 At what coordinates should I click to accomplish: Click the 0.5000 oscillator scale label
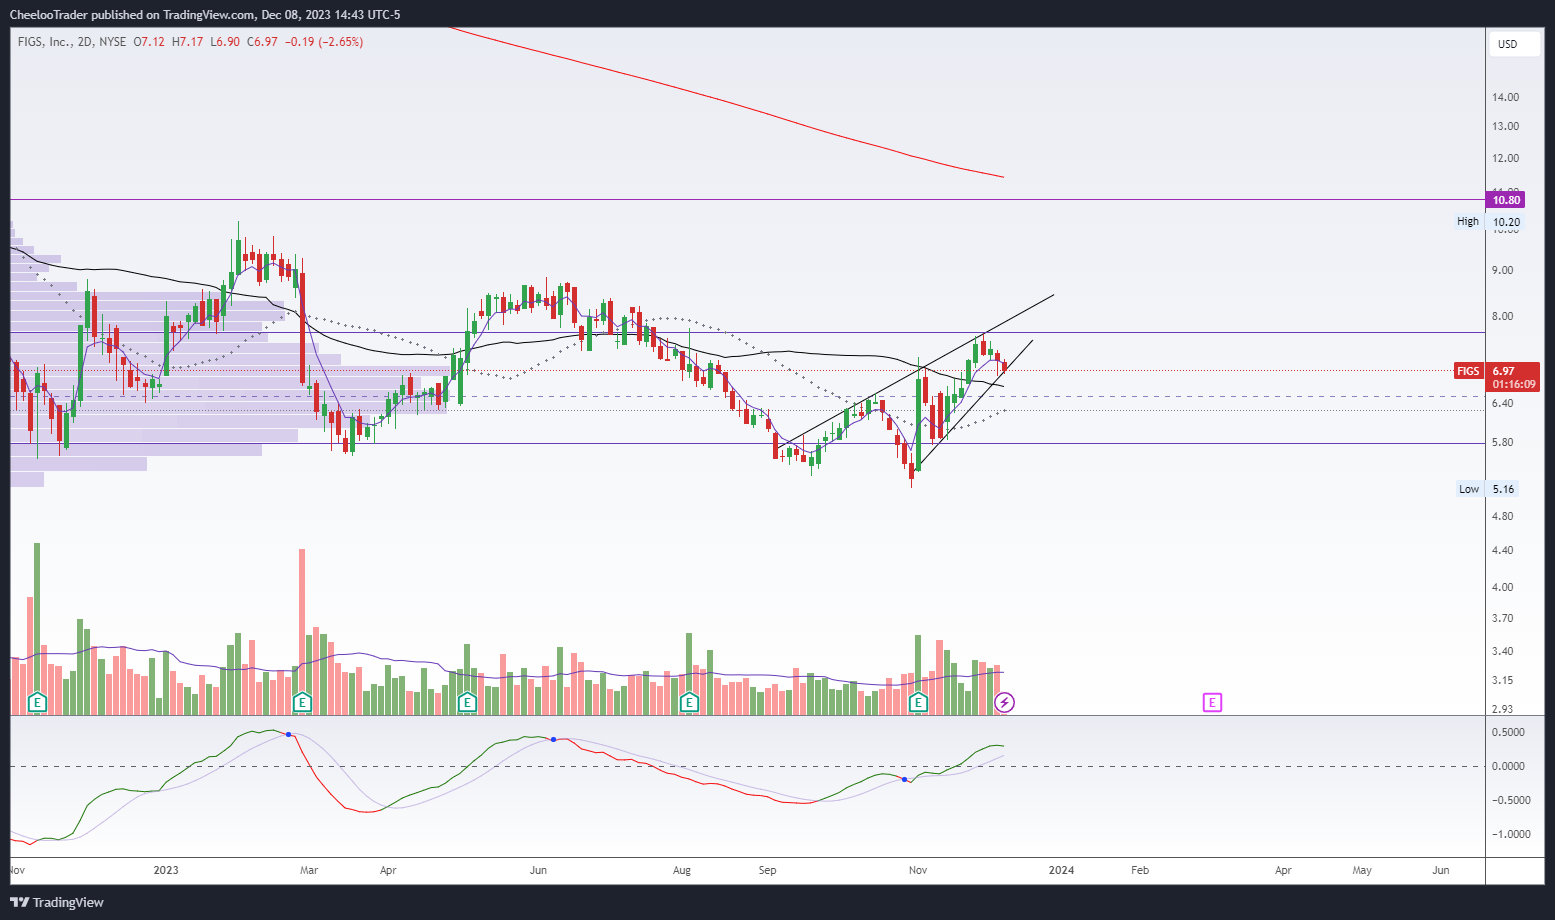pos(1508,732)
